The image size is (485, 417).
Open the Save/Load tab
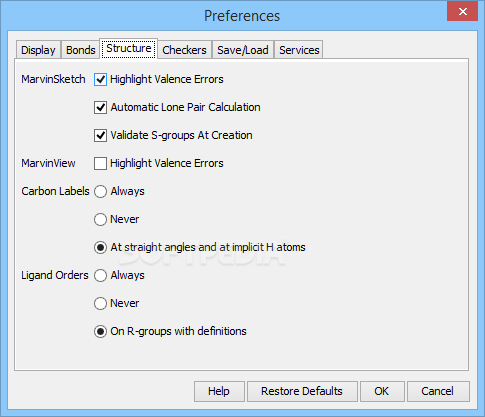(x=243, y=50)
